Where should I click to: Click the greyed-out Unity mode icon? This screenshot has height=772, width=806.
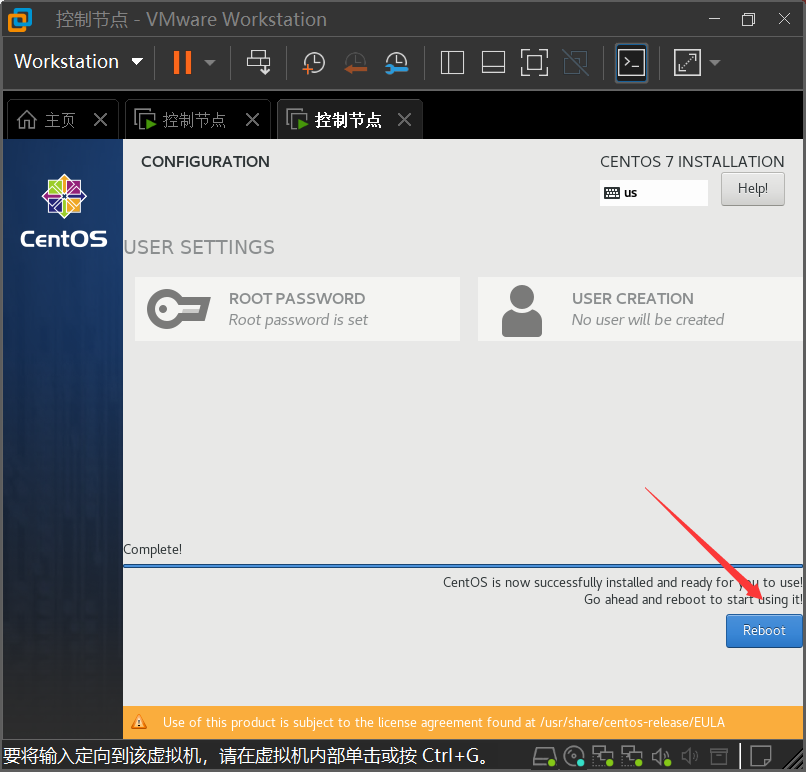click(x=576, y=63)
